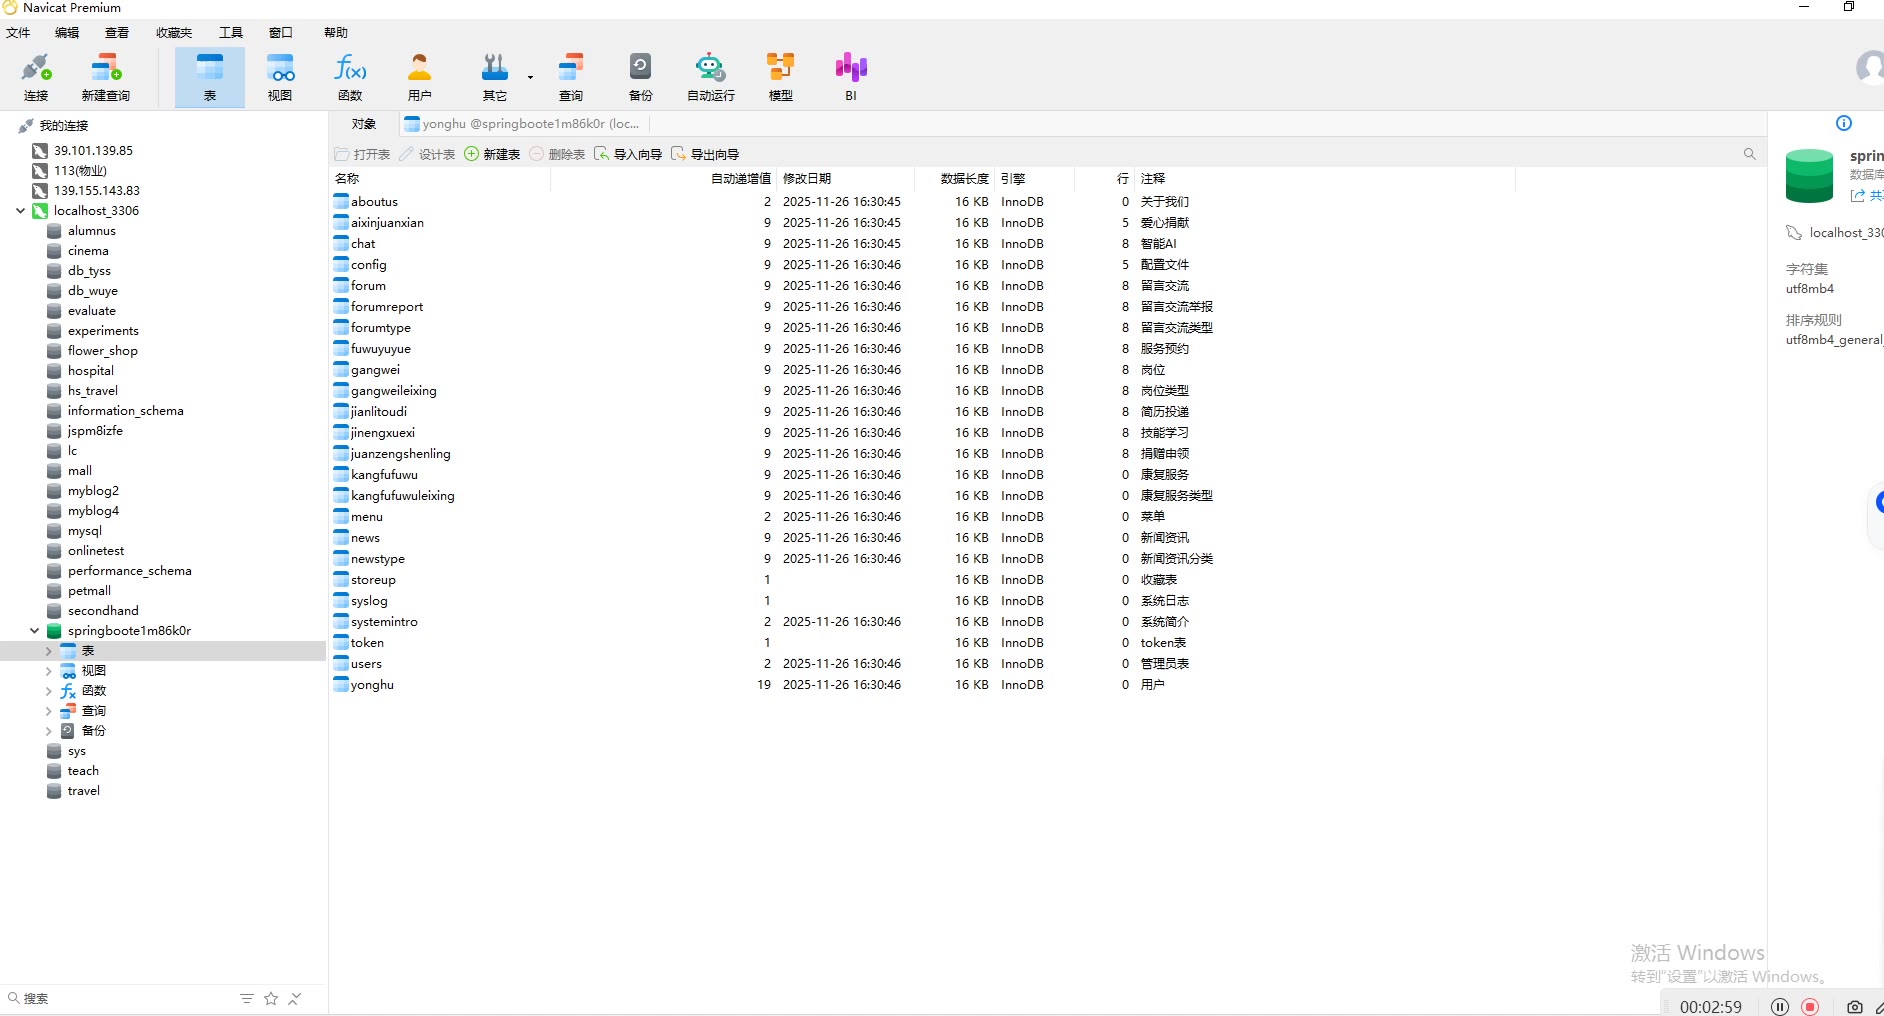1884x1016 pixels.
Task: Expand the 函数 functions tree node
Action: click(48, 691)
